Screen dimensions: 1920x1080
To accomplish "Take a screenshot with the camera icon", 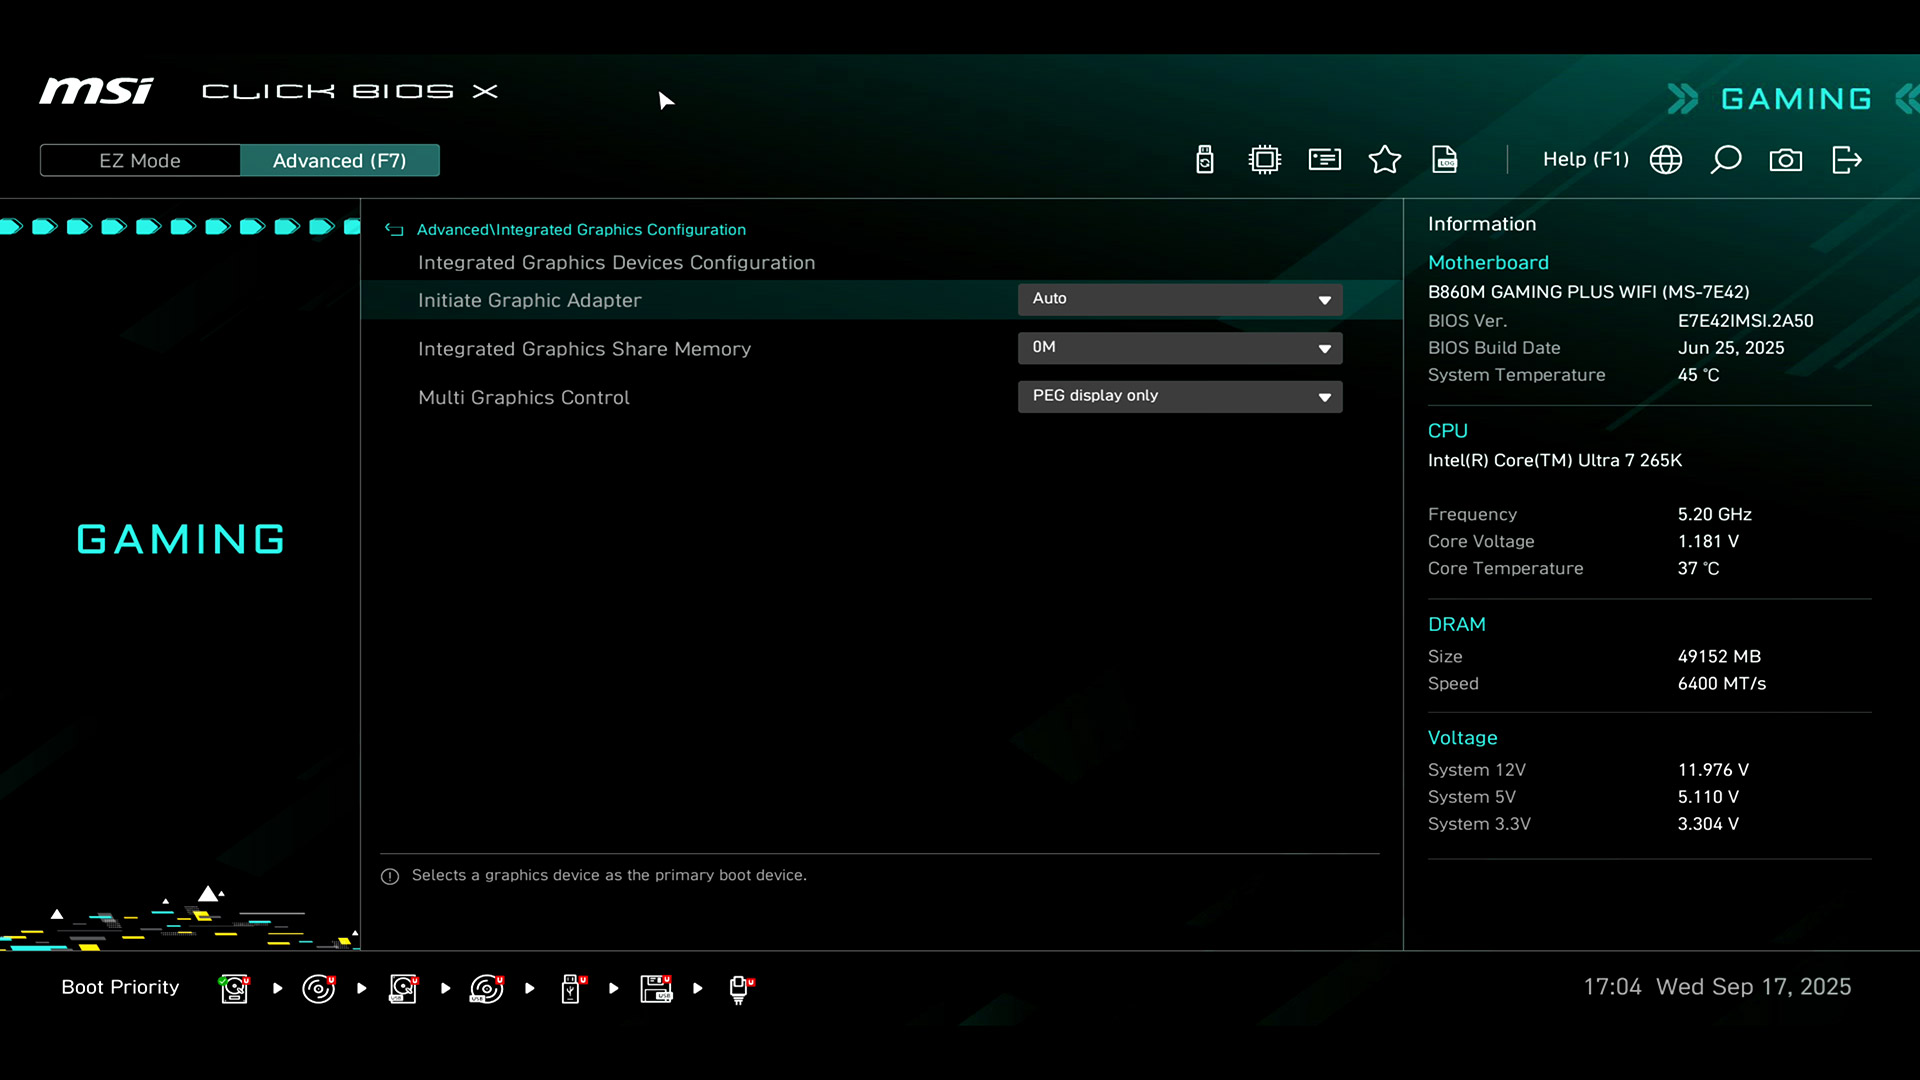I will [x=1786, y=160].
